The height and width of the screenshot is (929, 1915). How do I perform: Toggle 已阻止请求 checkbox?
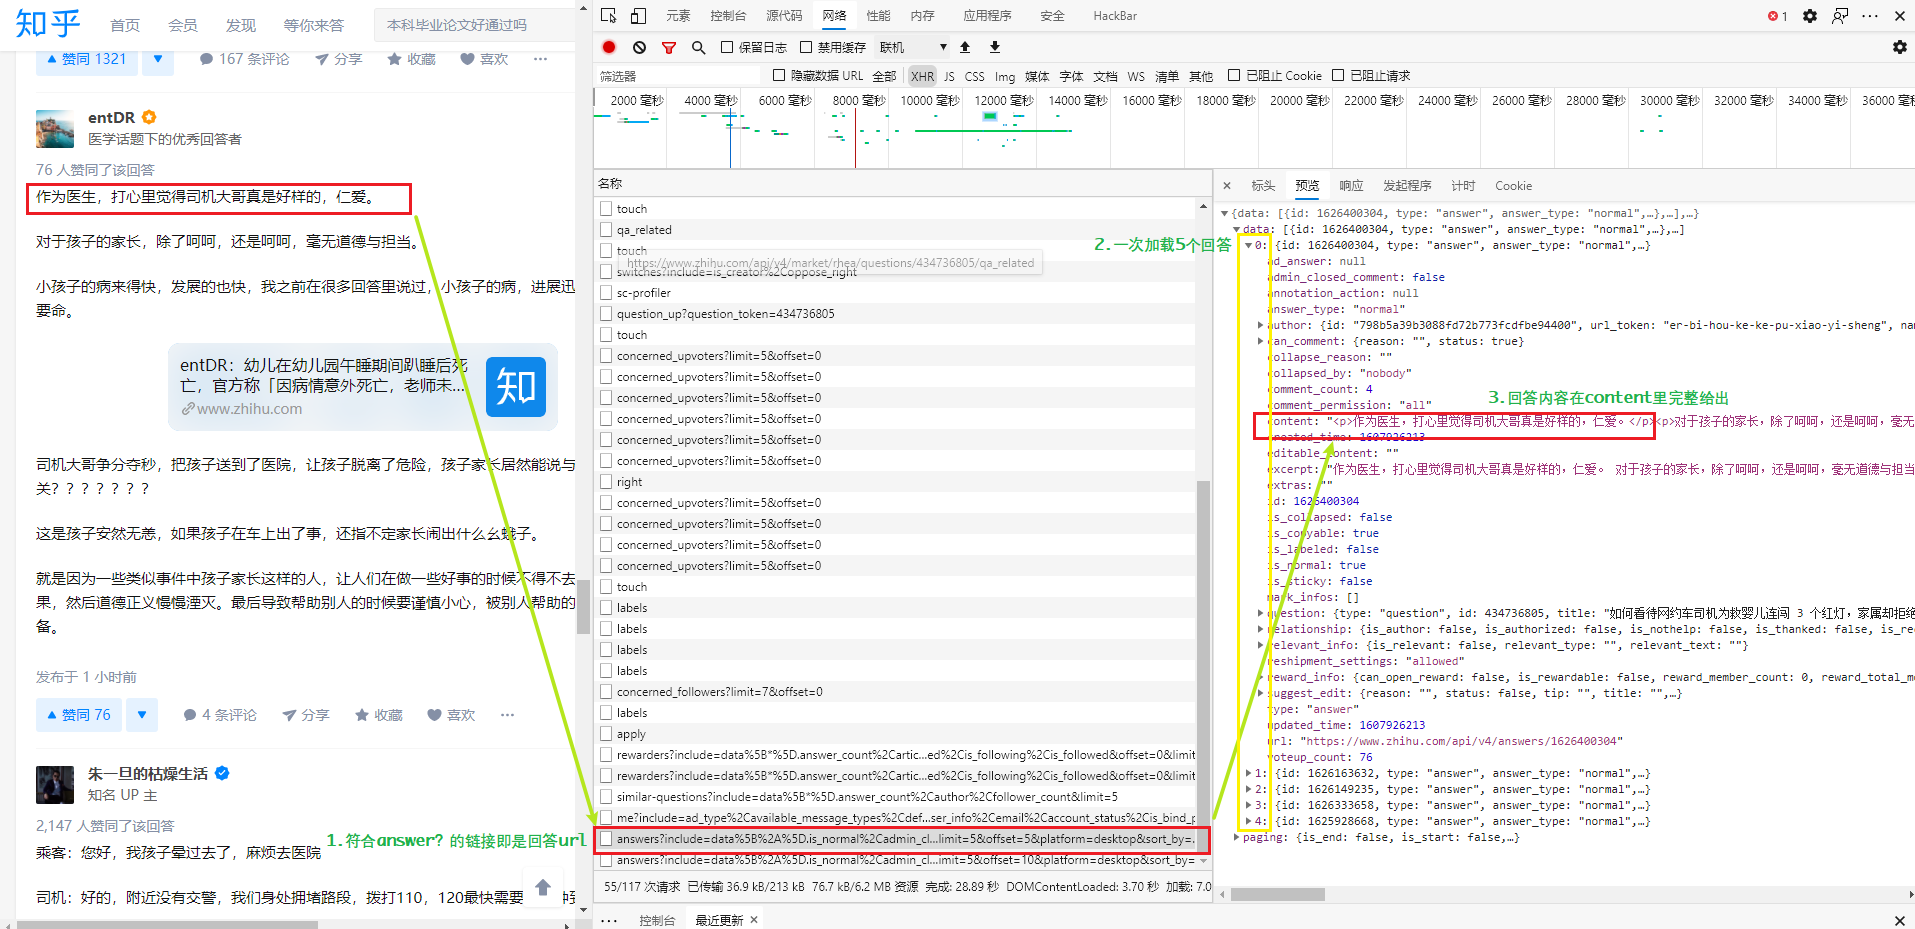[1338, 75]
